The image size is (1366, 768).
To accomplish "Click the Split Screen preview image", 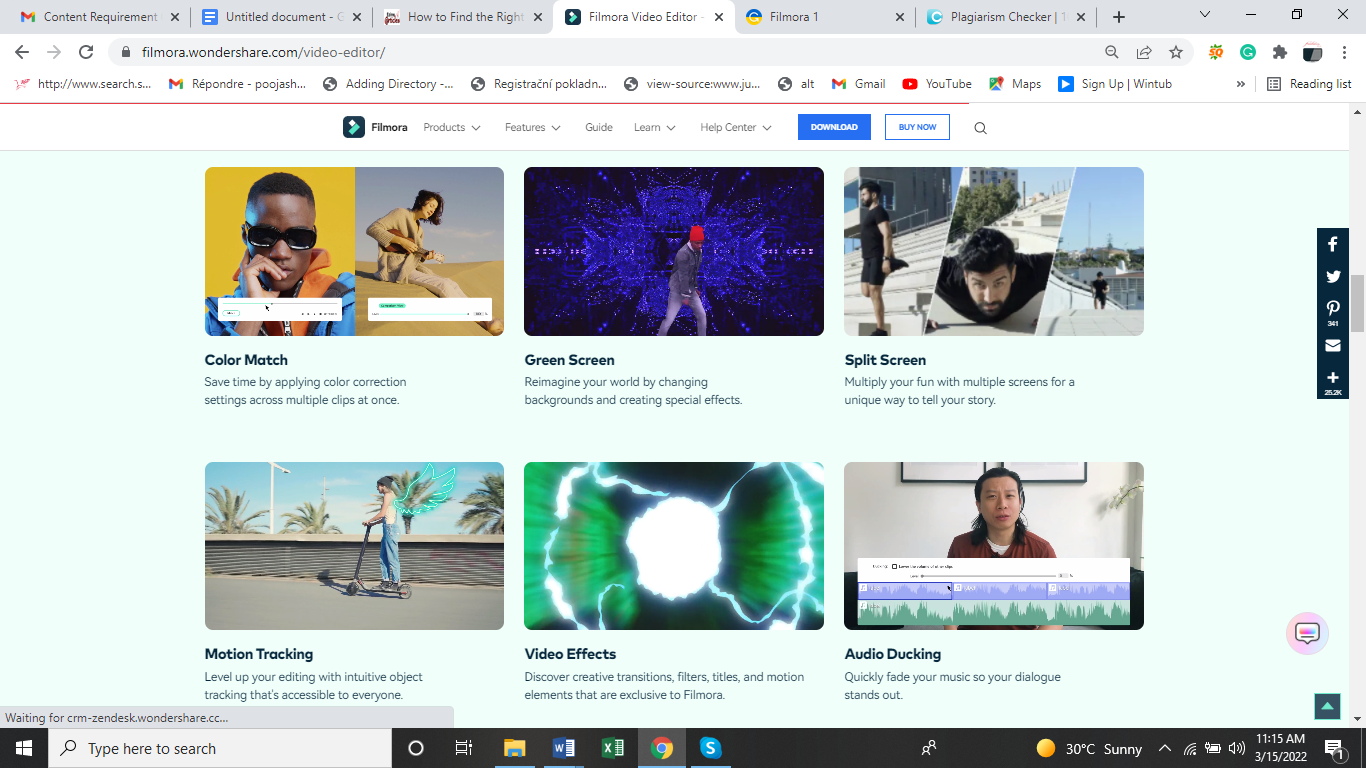I will click(994, 251).
